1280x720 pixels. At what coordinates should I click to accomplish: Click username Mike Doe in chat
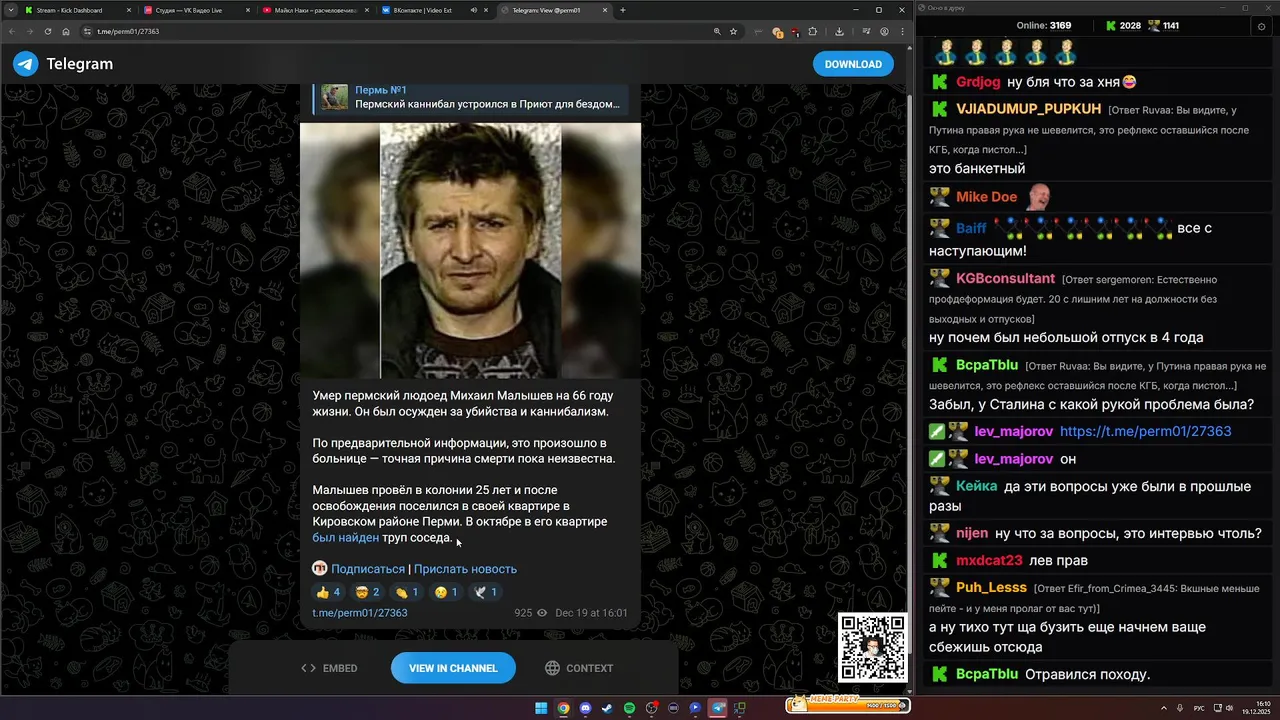(986, 197)
